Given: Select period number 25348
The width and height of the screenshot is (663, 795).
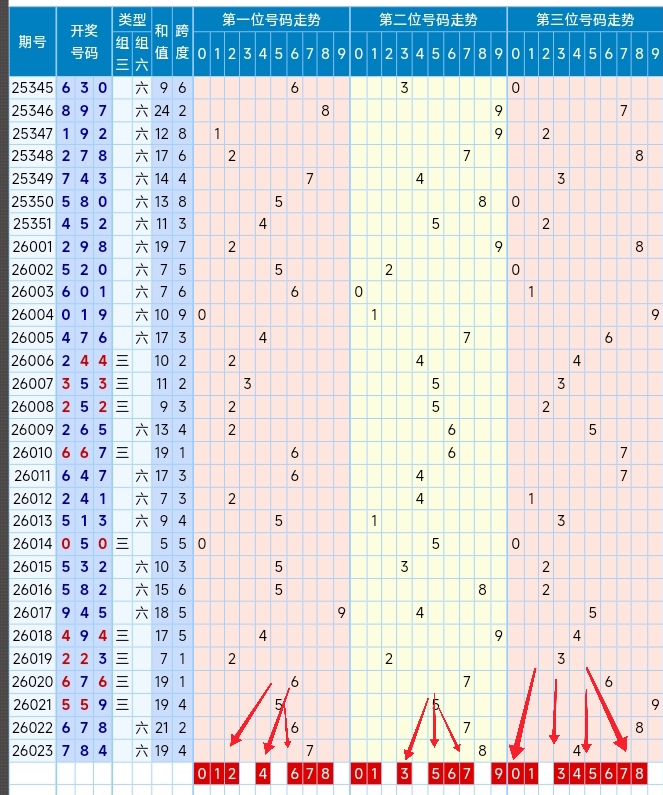Looking at the screenshot, I should (x=32, y=156).
